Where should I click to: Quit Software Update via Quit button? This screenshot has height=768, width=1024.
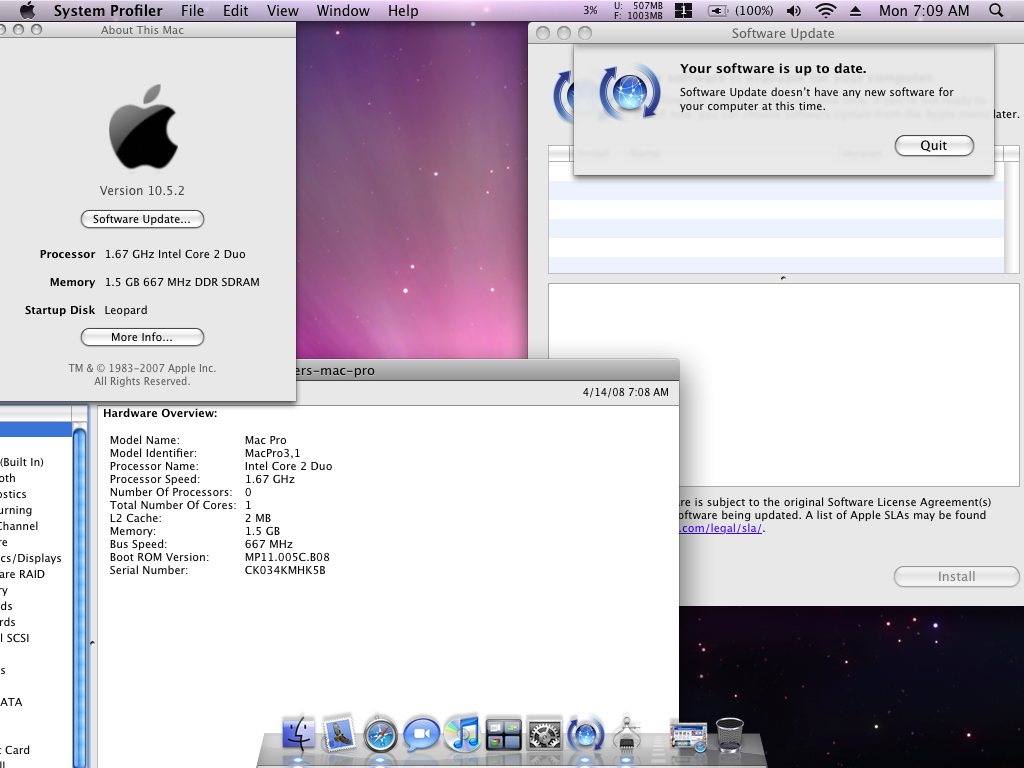[x=934, y=145]
